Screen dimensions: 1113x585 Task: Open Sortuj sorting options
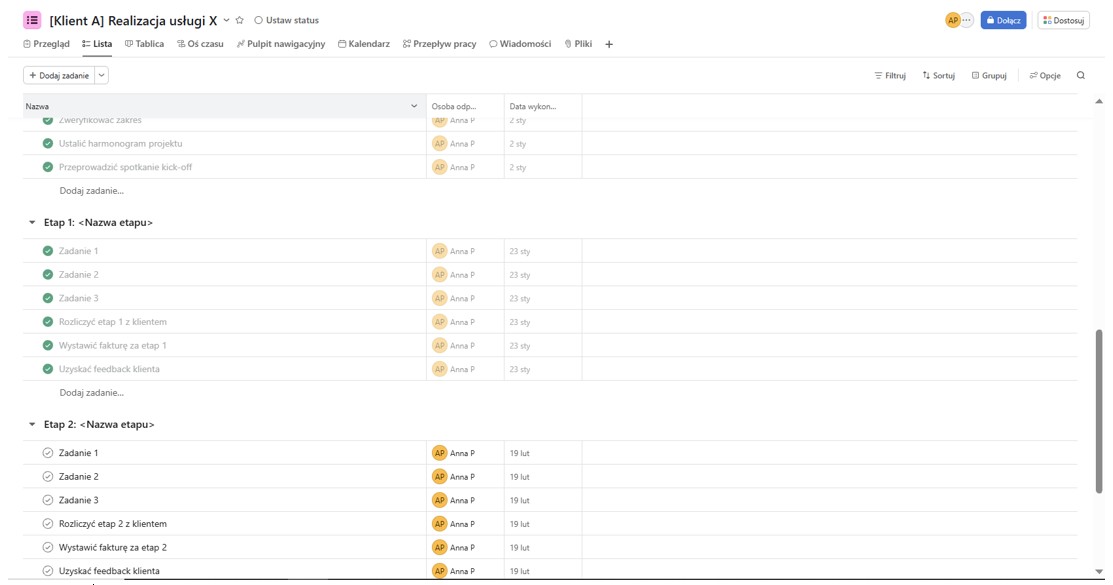pyautogui.click(x=938, y=75)
